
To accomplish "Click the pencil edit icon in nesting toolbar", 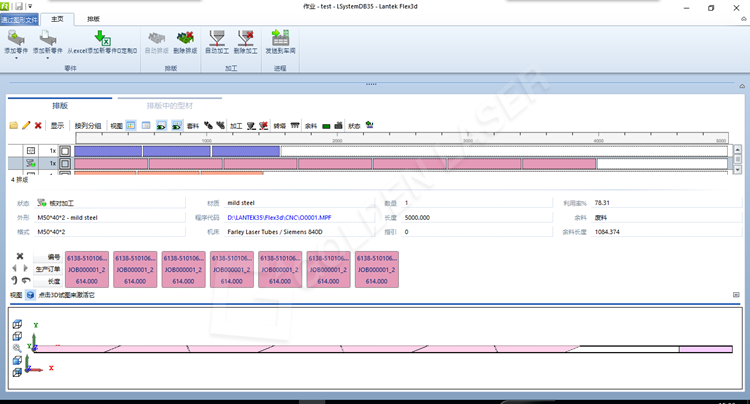I will click(x=26, y=126).
